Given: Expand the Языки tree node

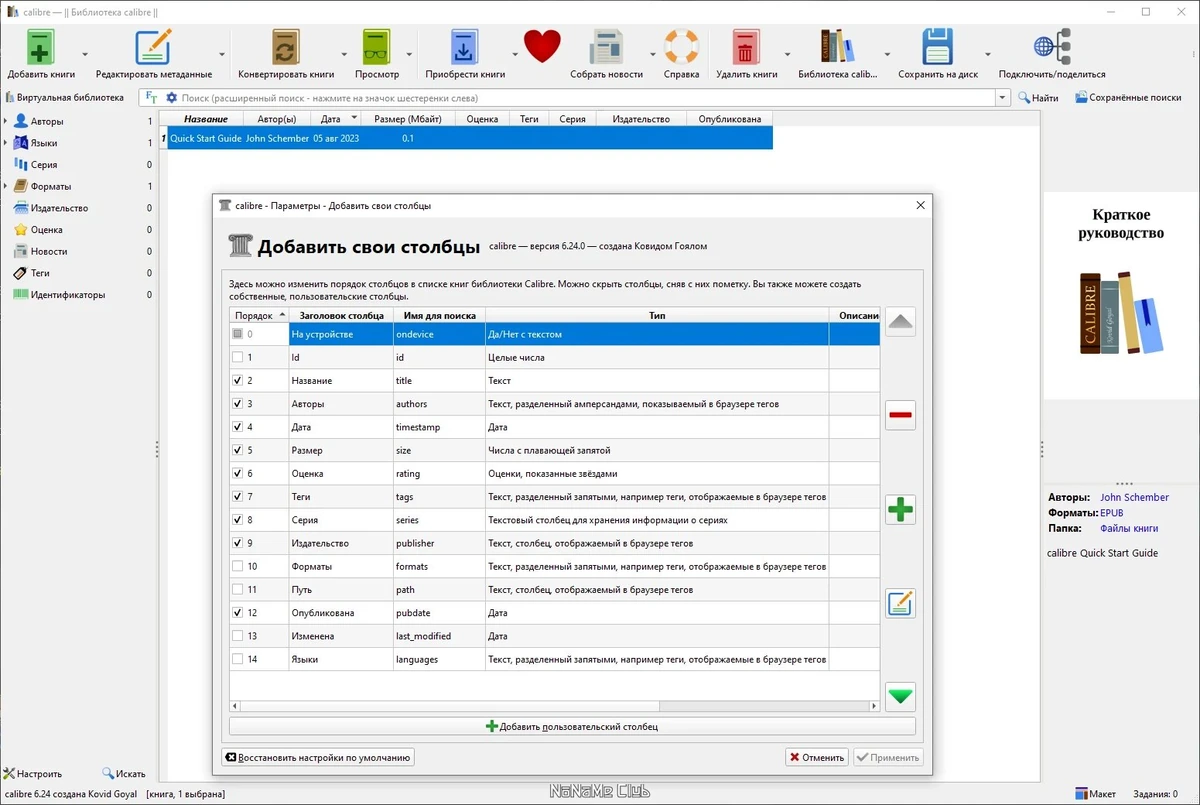Looking at the screenshot, I should [5, 143].
